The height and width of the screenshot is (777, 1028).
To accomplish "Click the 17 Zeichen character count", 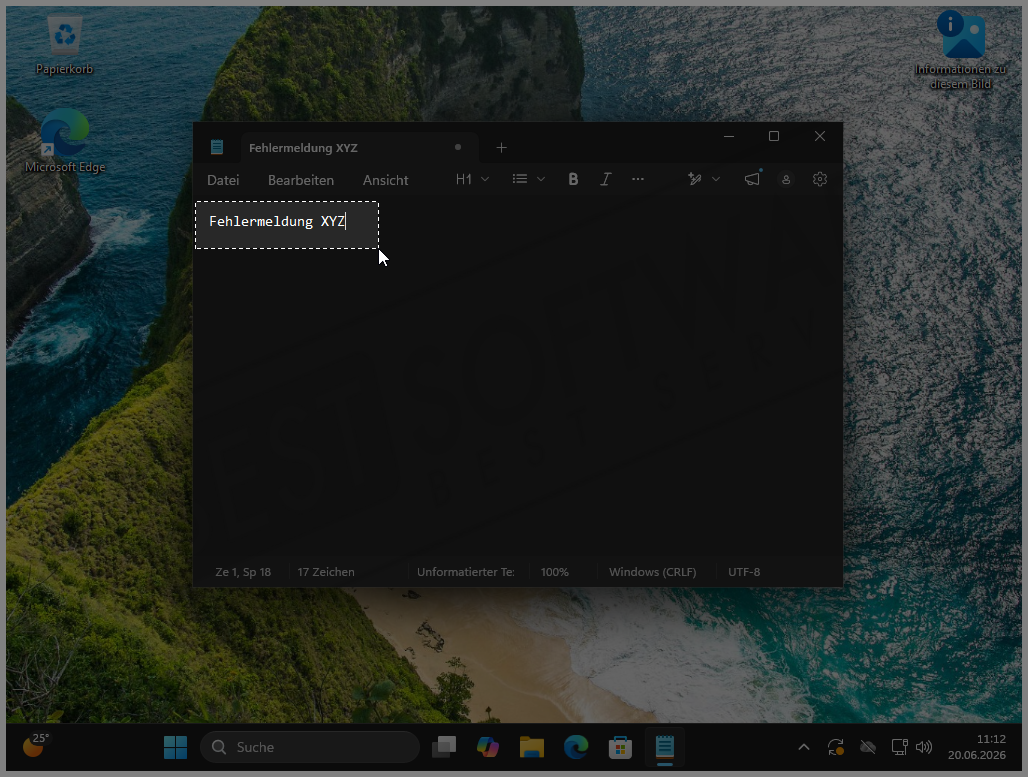I will (326, 572).
